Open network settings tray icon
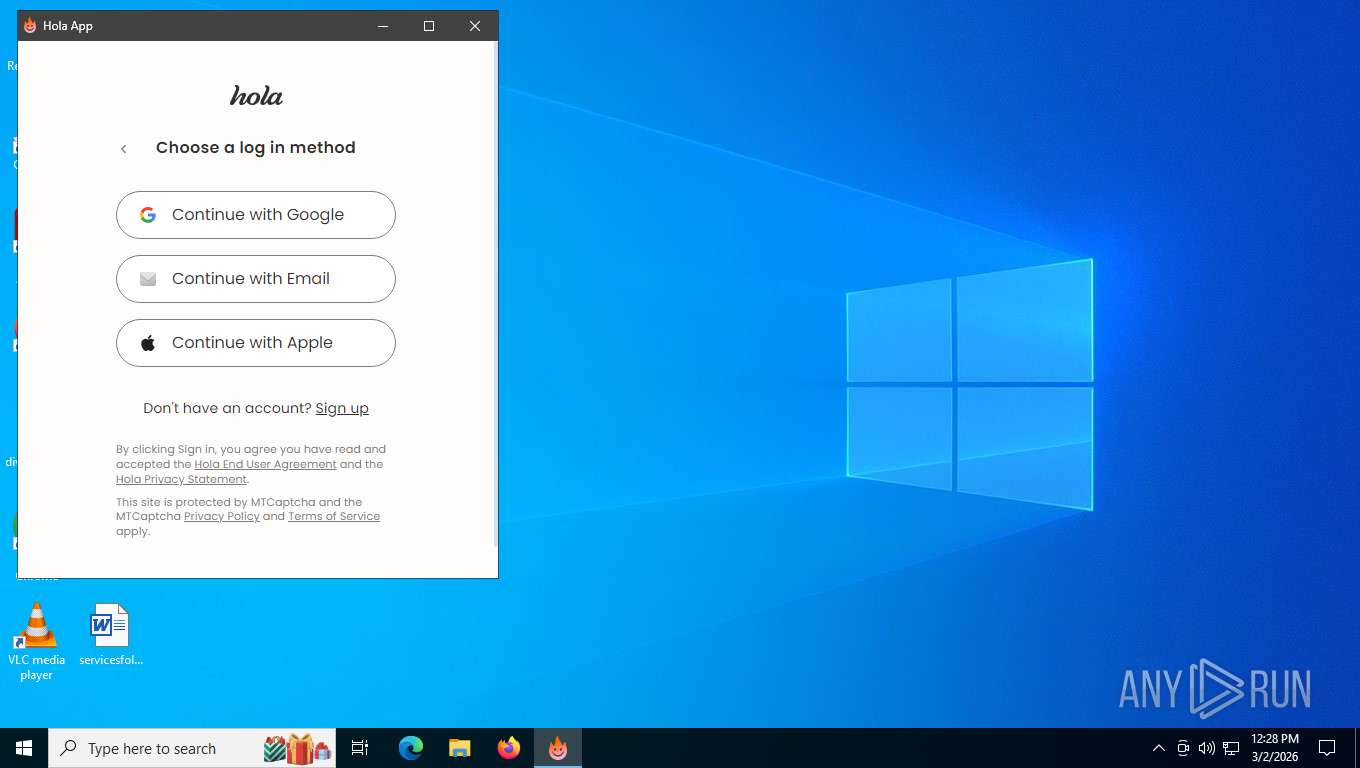The height and width of the screenshot is (768, 1360). 1231,748
